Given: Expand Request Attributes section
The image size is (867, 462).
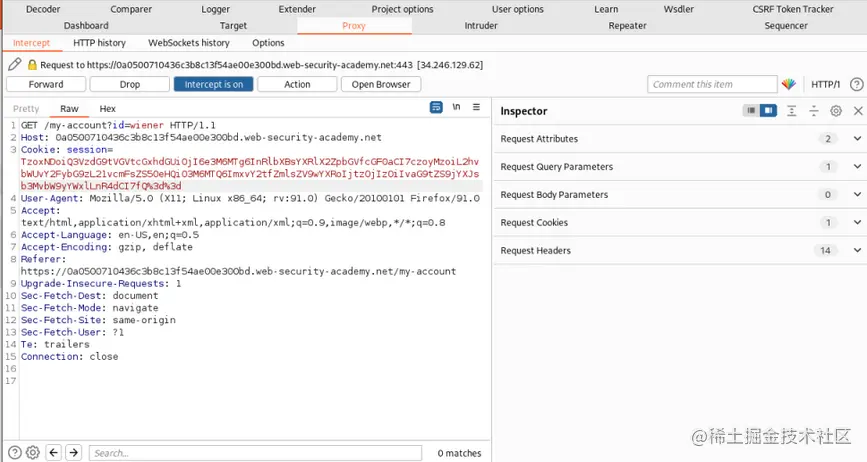Looking at the screenshot, I should [x=857, y=139].
